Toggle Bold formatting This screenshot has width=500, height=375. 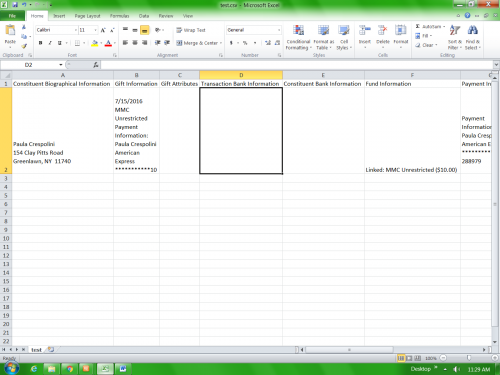coord(40,43)
